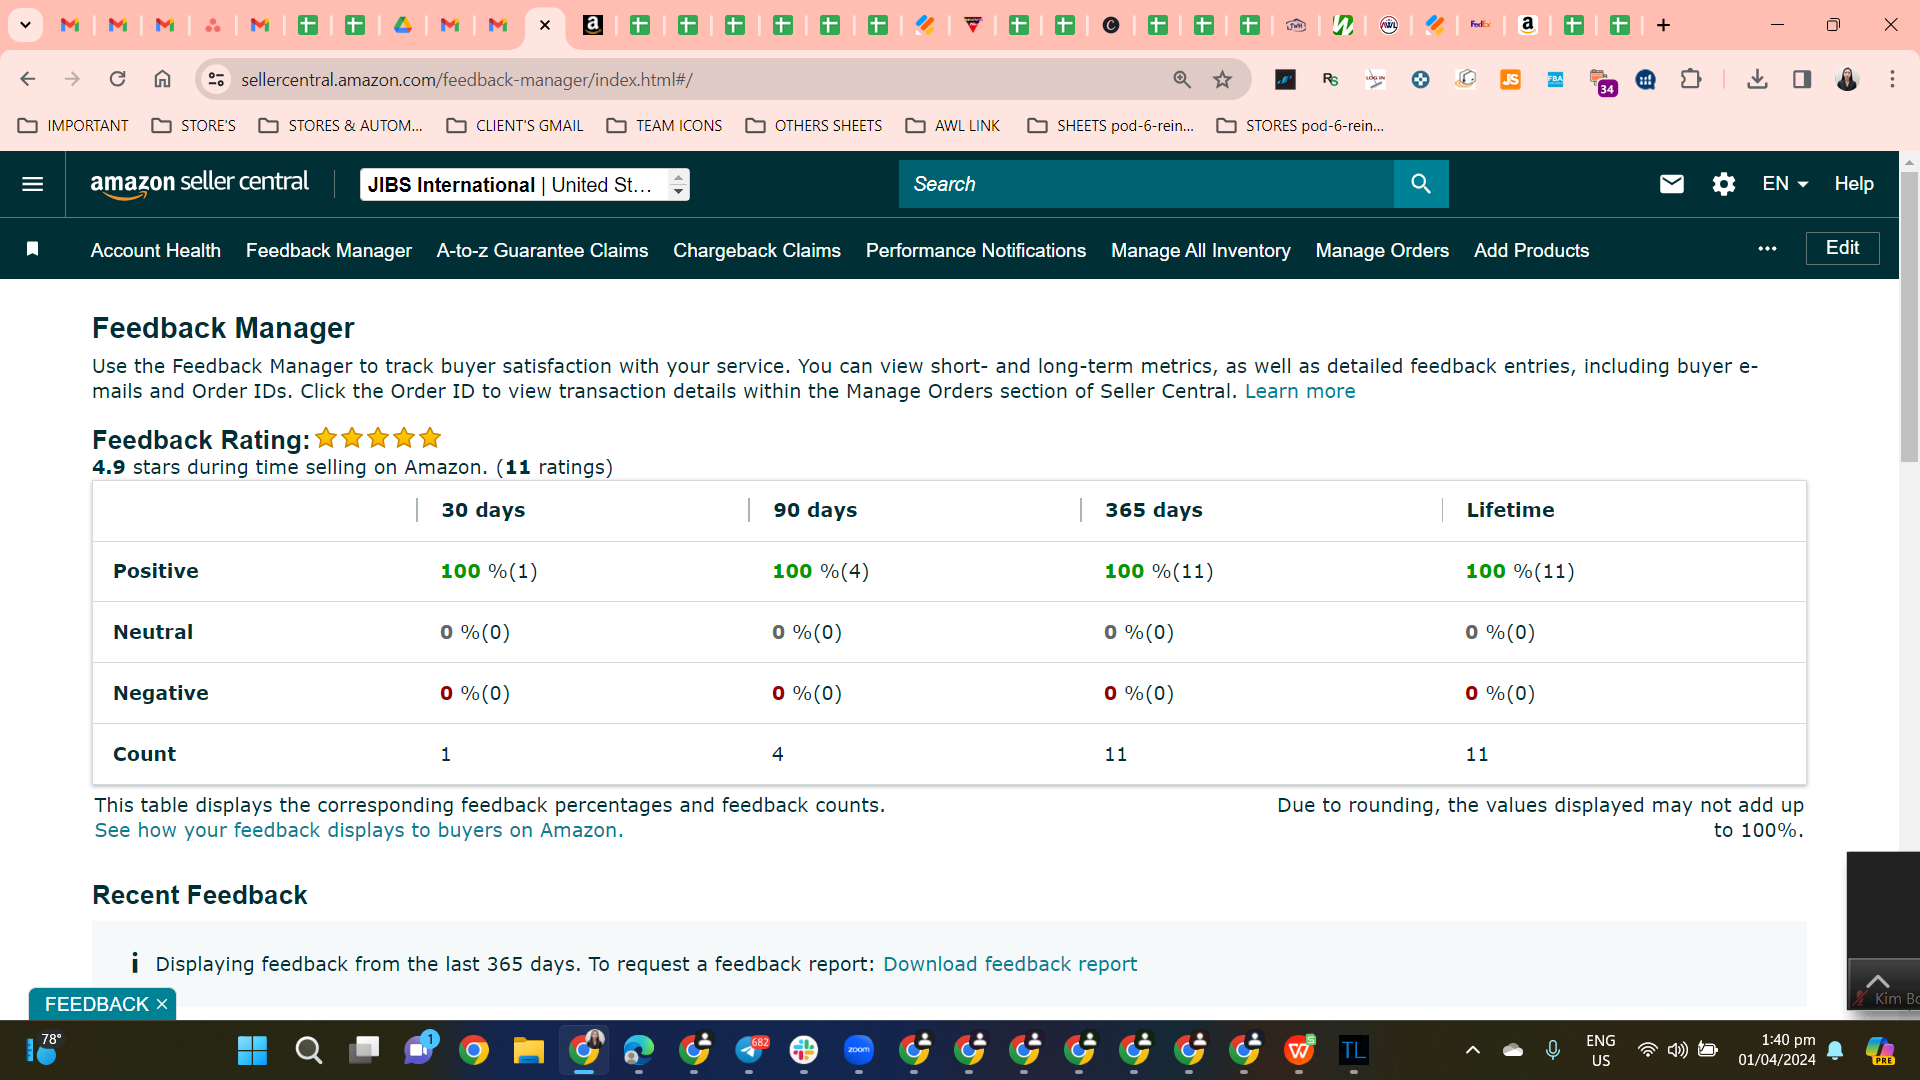Open the Seller Central hamburger menu

(x=32, y=184)
